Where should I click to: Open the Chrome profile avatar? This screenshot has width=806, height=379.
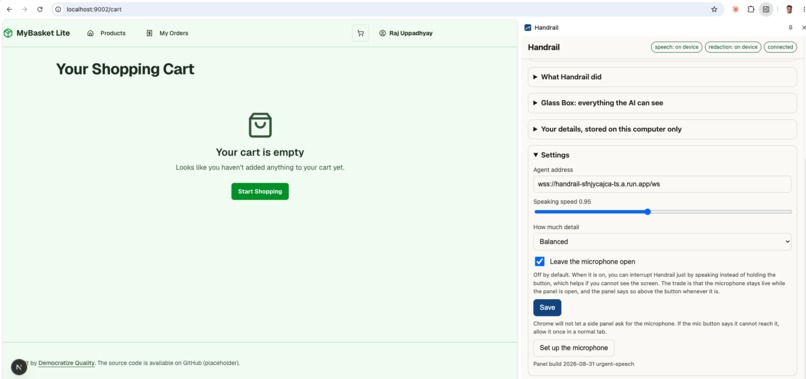click(x=789, y=9)
